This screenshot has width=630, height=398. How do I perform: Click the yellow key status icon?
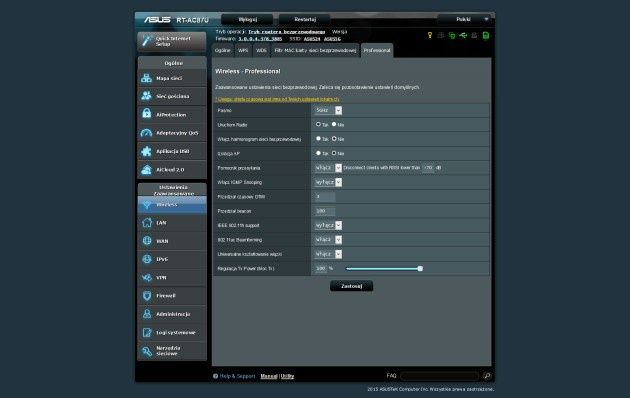coord(430,35)
